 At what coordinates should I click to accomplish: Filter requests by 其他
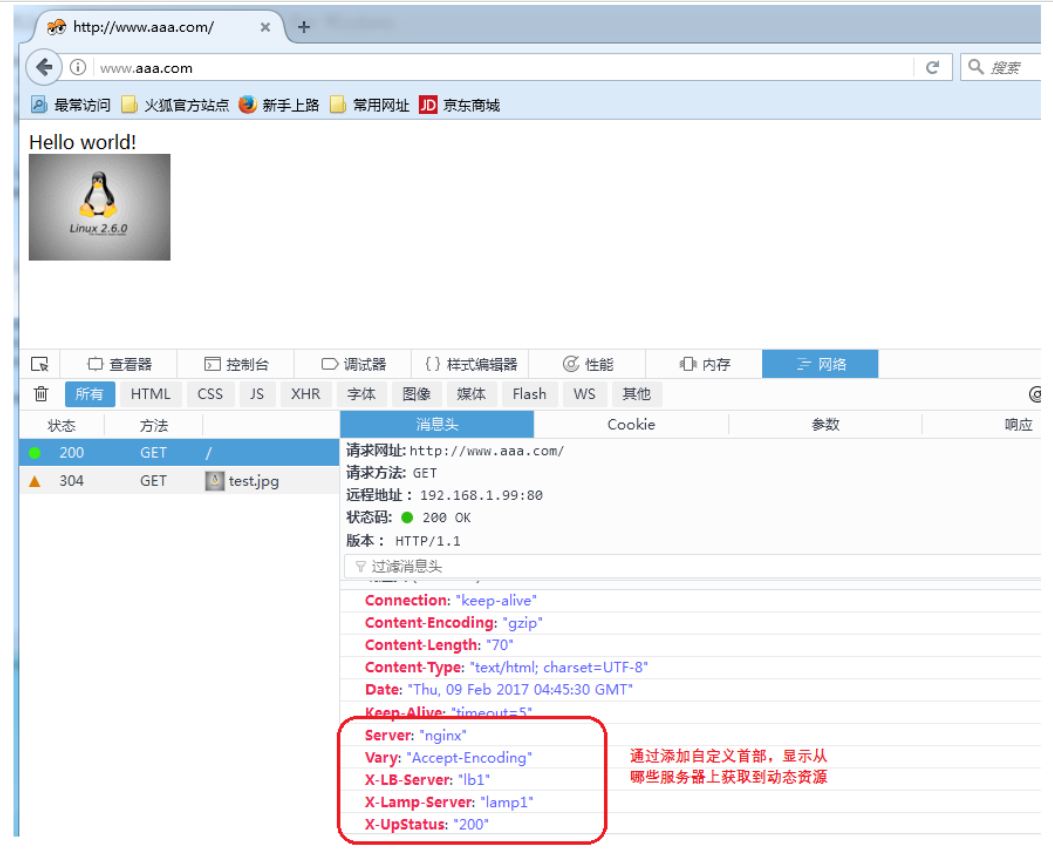pyautogui.click(x=637, y=394)
